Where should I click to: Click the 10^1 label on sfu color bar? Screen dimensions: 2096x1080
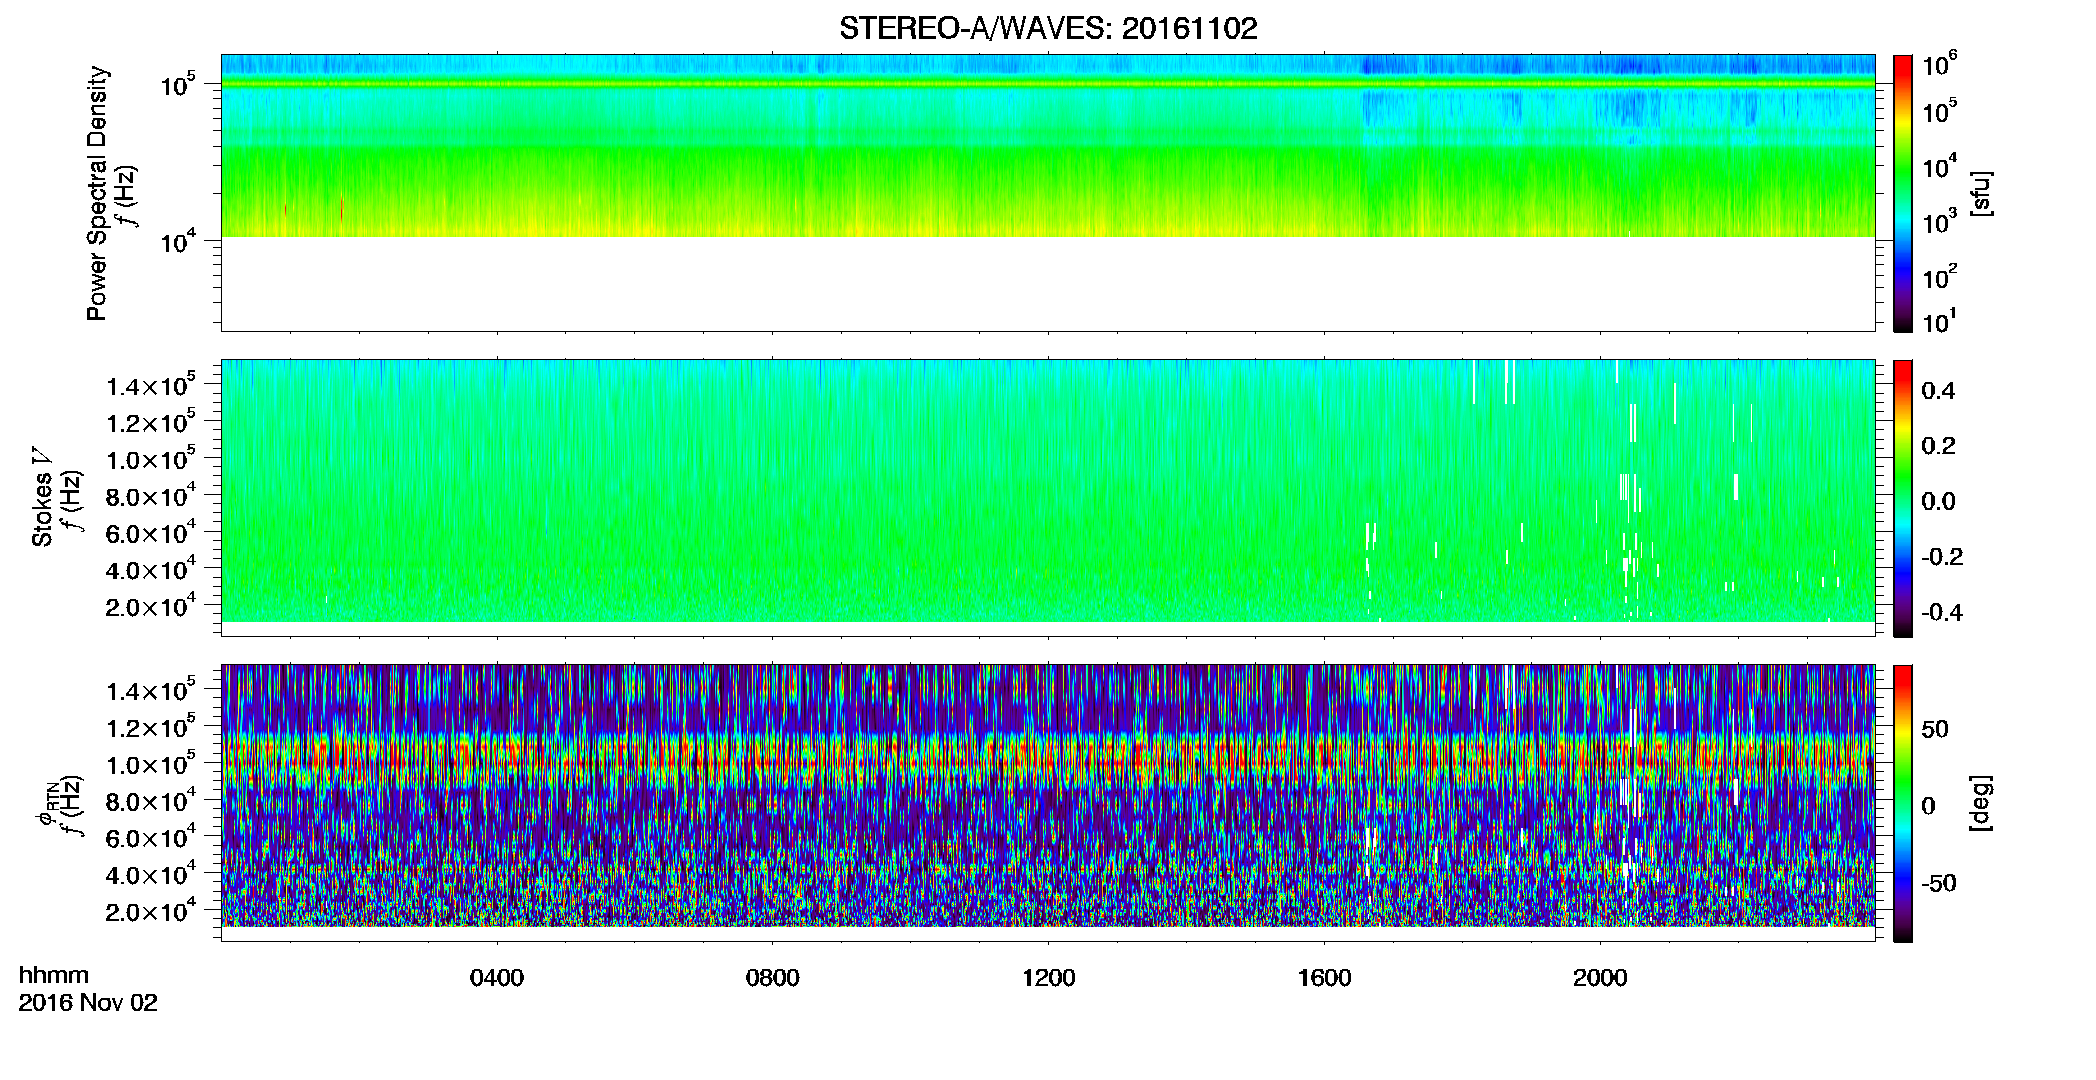pos(1940,322)
